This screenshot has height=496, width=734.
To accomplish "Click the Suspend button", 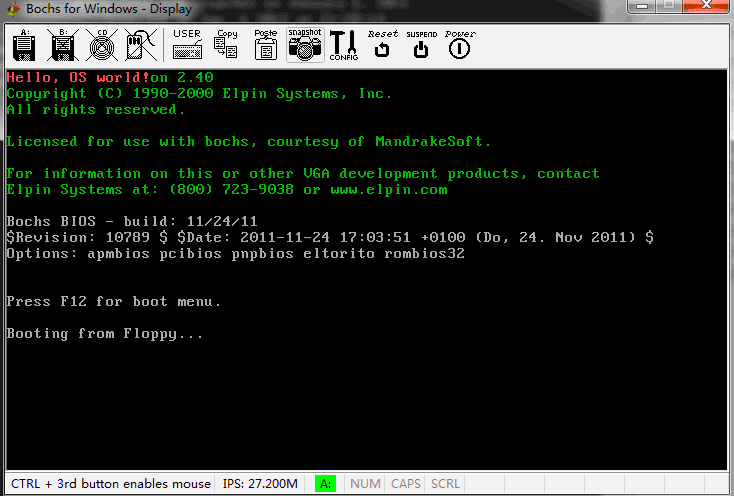I will pos(421,46).
